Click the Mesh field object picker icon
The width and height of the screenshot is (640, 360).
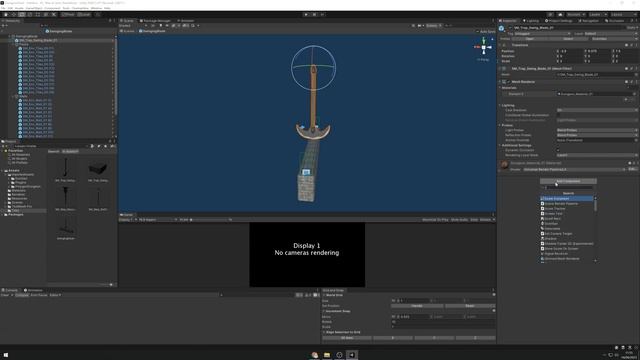tap(636, 75)
